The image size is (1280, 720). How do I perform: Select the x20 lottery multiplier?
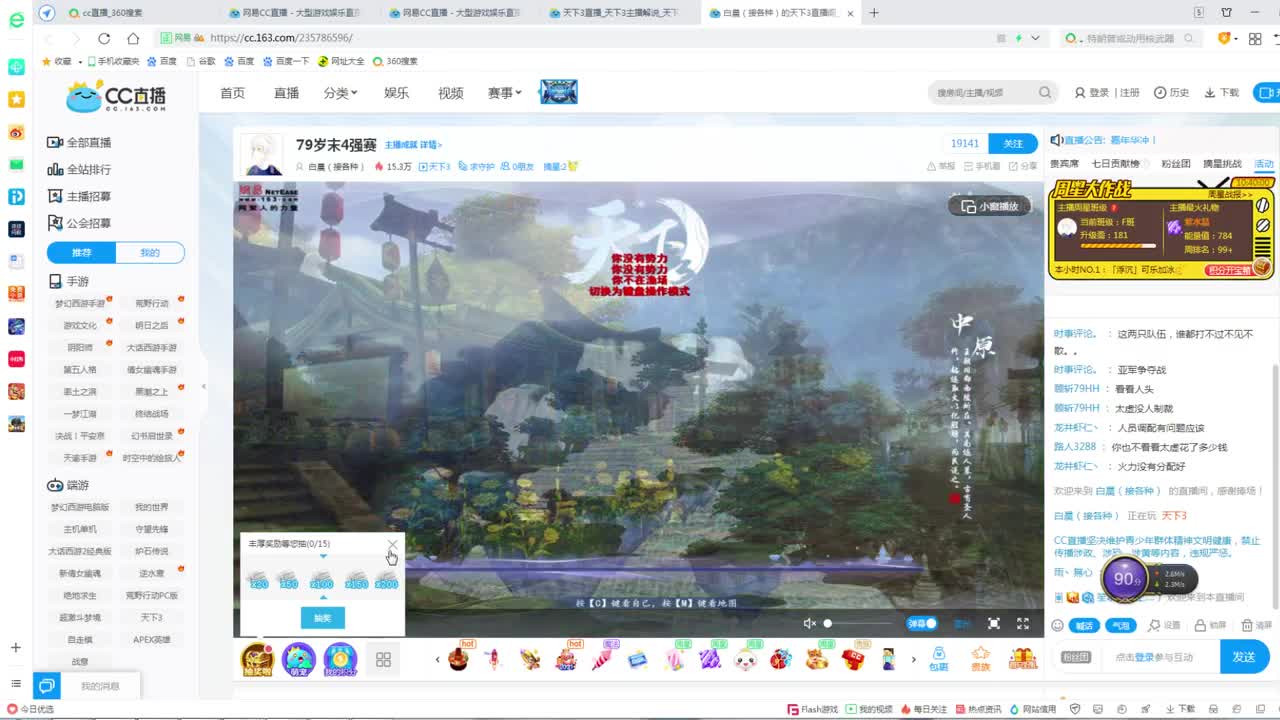(x=258, y=581)
